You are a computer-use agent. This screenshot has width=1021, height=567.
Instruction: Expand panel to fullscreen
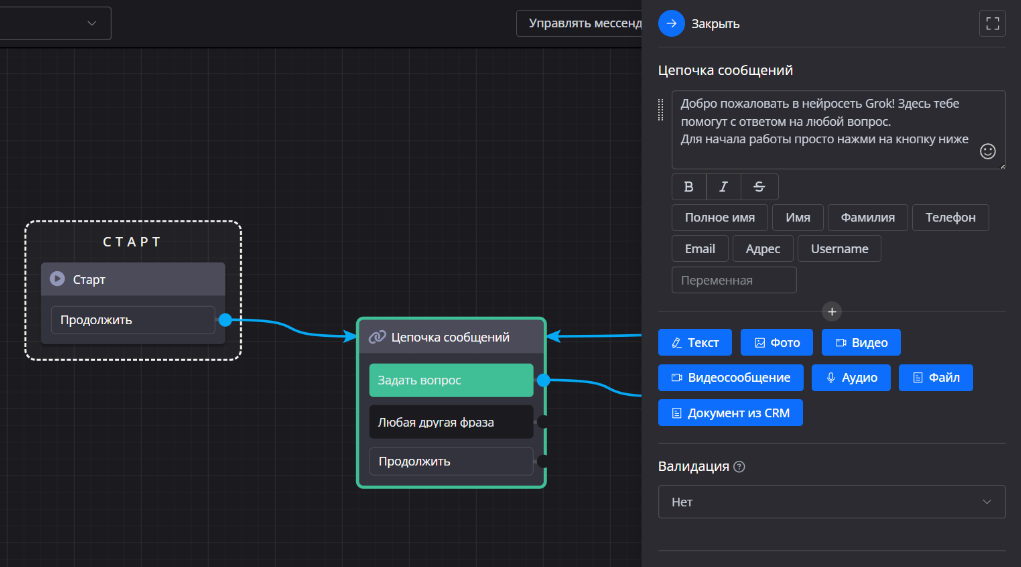click(x=992, y=23)
